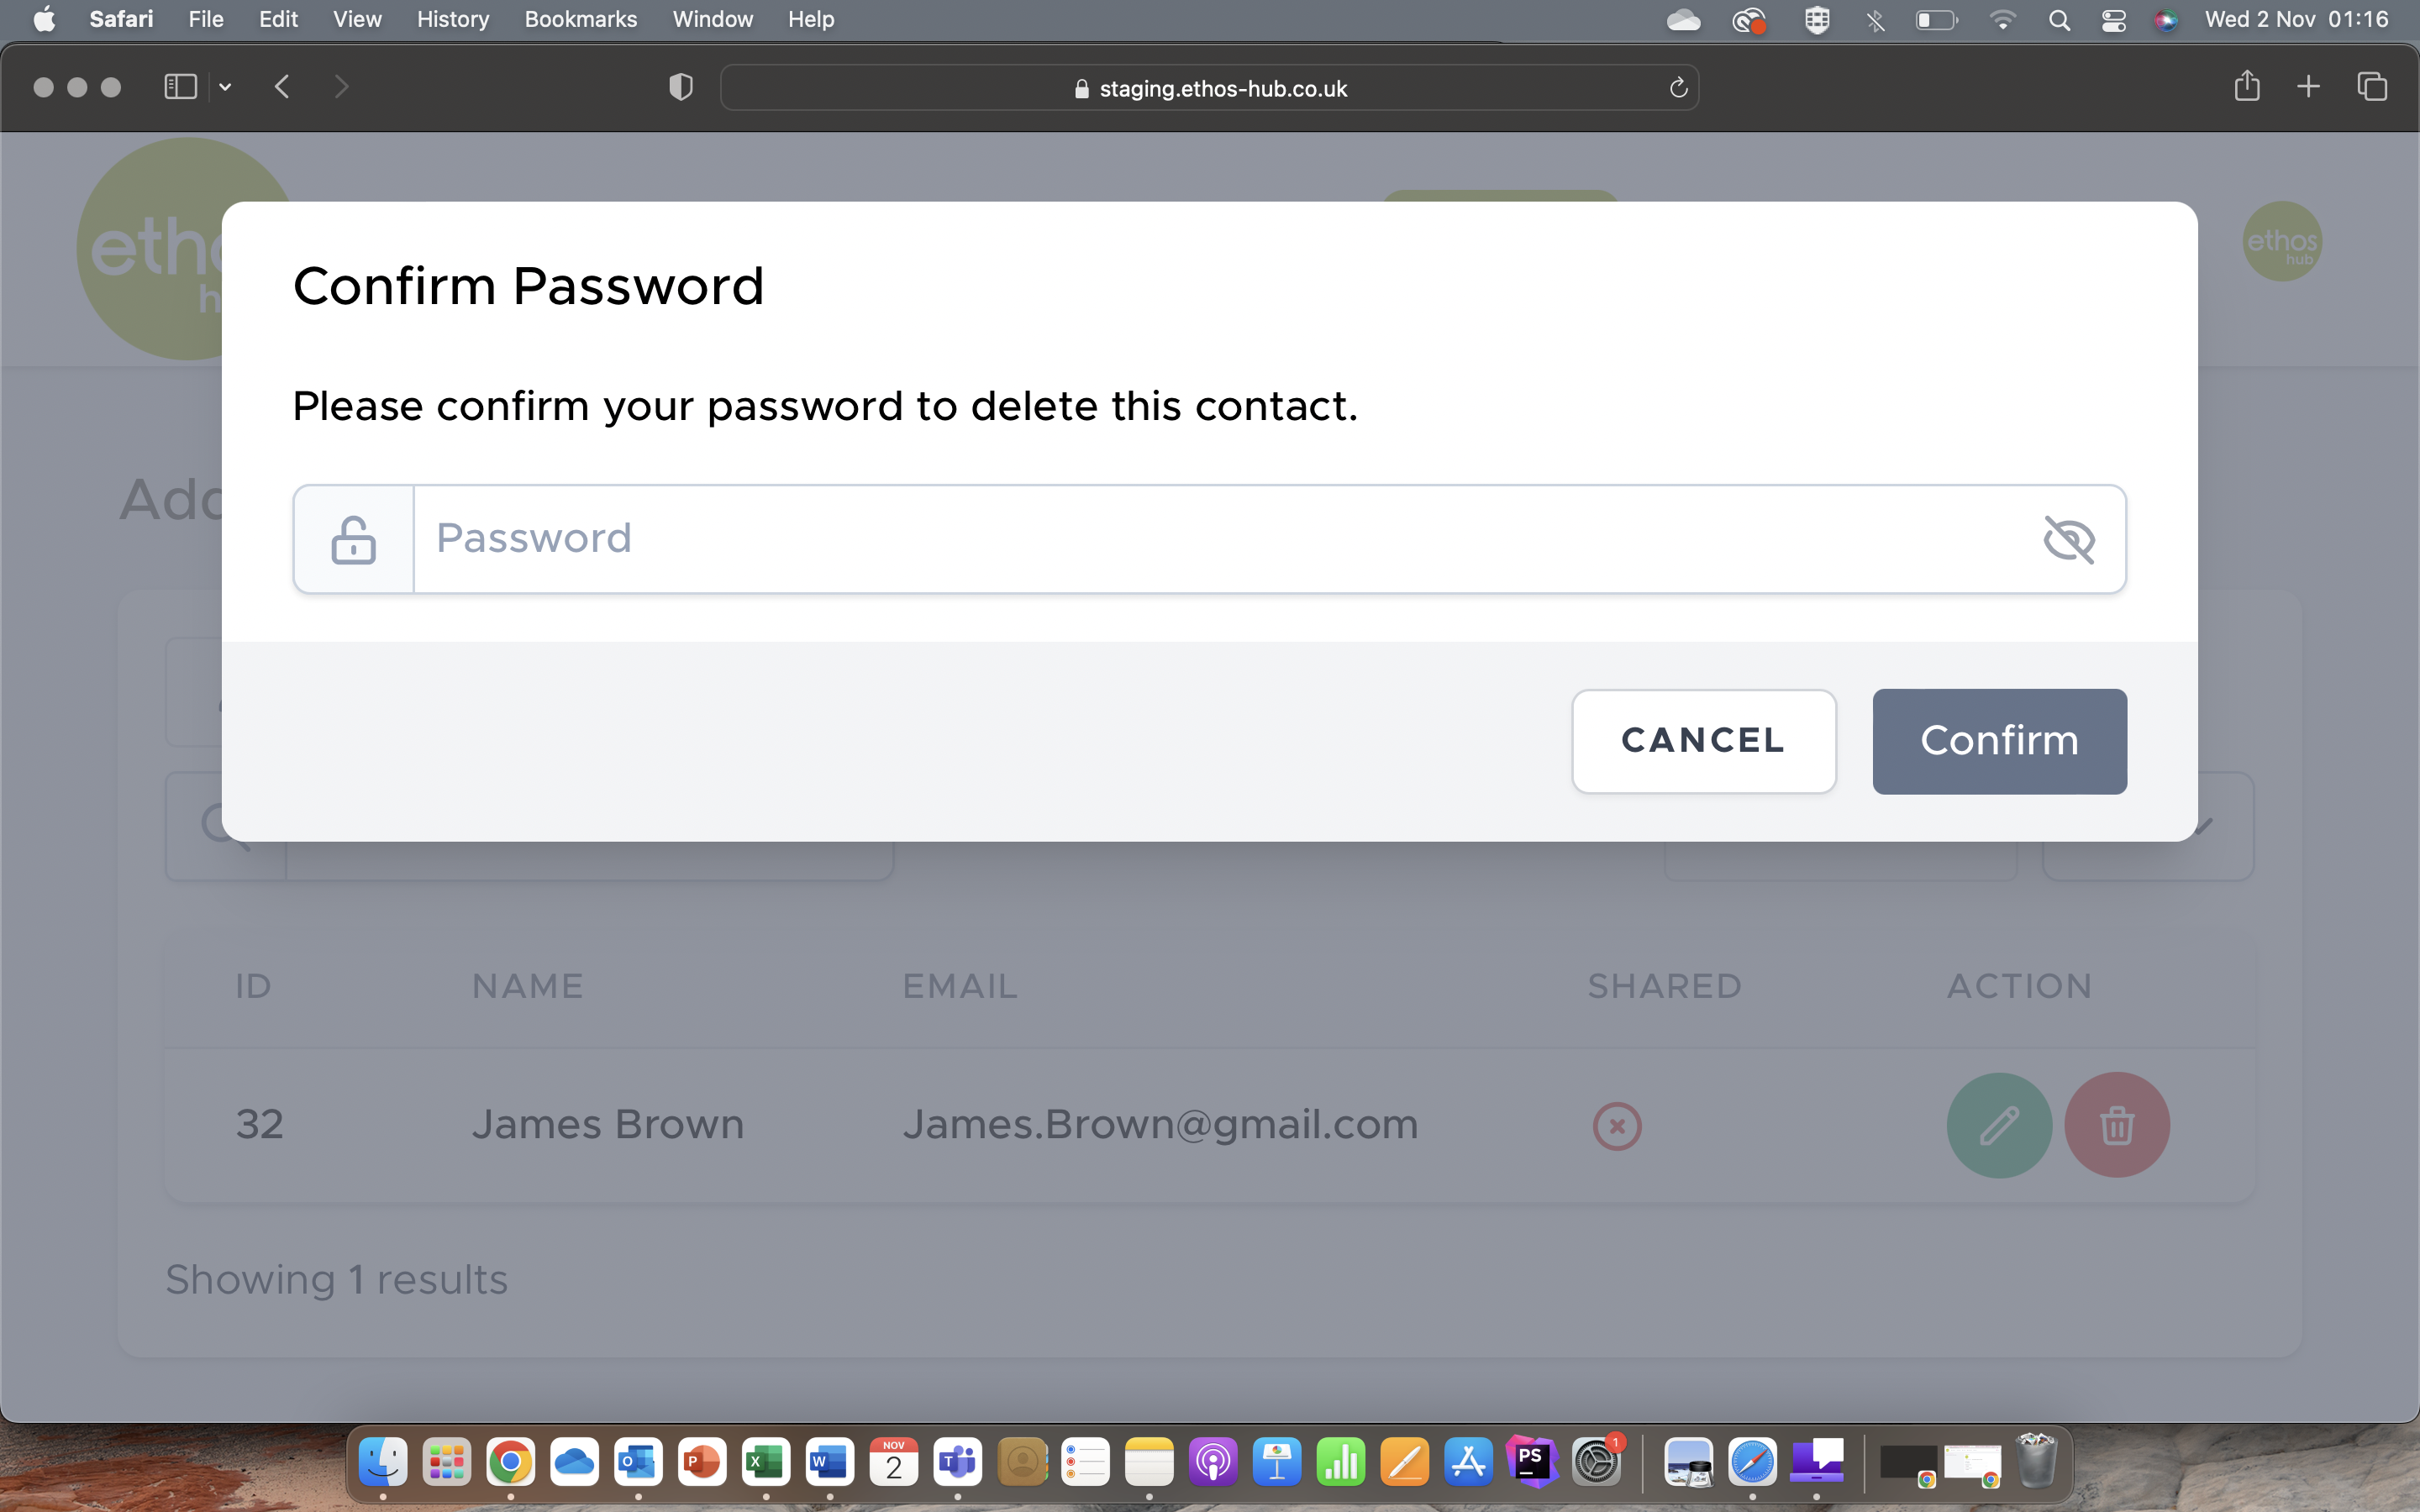The image size is (2420, 1512).
Task: Open Spotlight search in the menu bar
Action: pos(2059,20)
